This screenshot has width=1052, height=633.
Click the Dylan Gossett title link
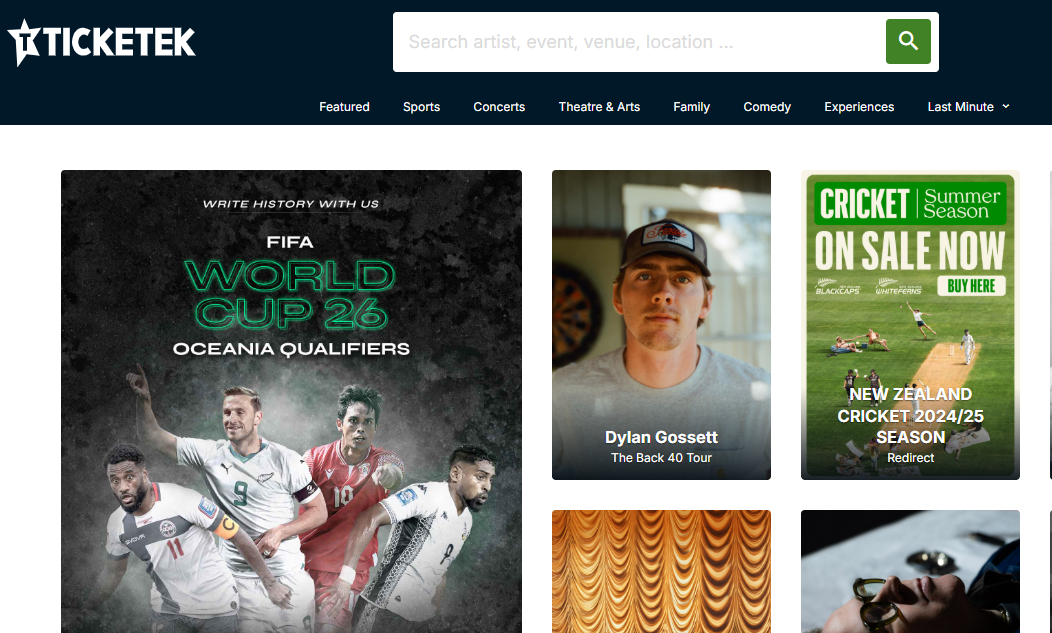[x=661, y=438]
